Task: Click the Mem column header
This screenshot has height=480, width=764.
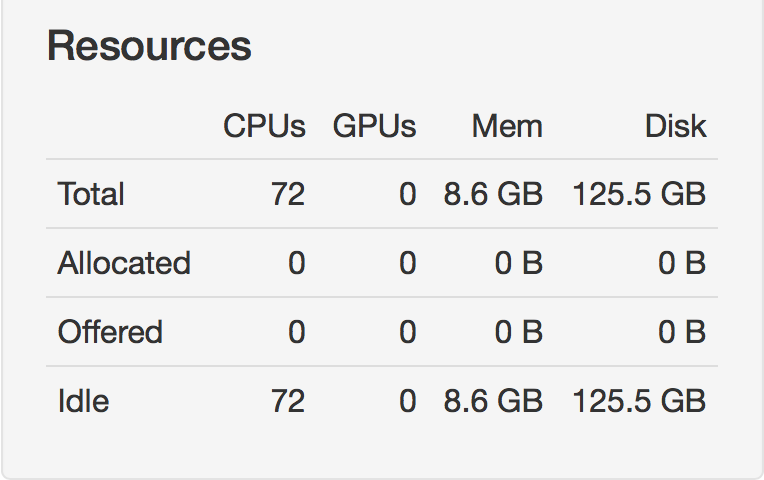Action: [x=507, y=126]
